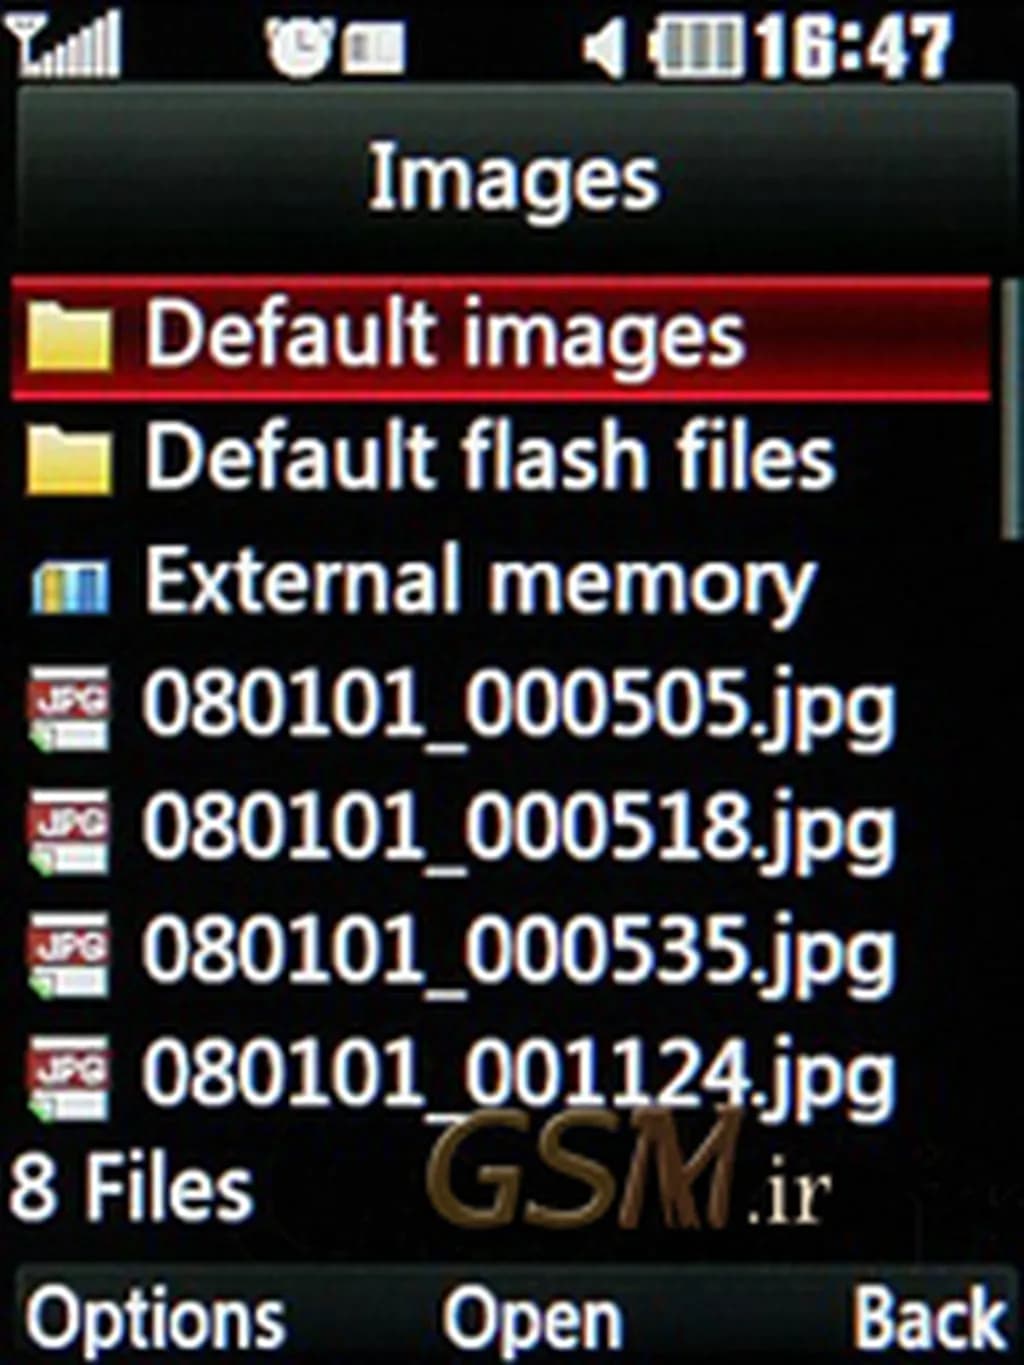Select Default flash files entry
The width and height of the screenshot is (1024, 1365).
502,460
